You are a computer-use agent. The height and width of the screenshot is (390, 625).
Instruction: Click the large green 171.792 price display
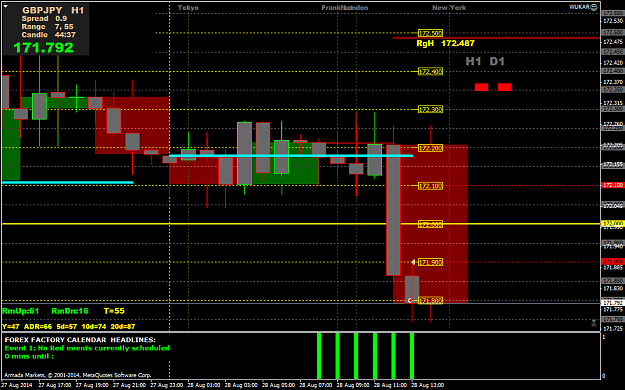click(43, 47)
